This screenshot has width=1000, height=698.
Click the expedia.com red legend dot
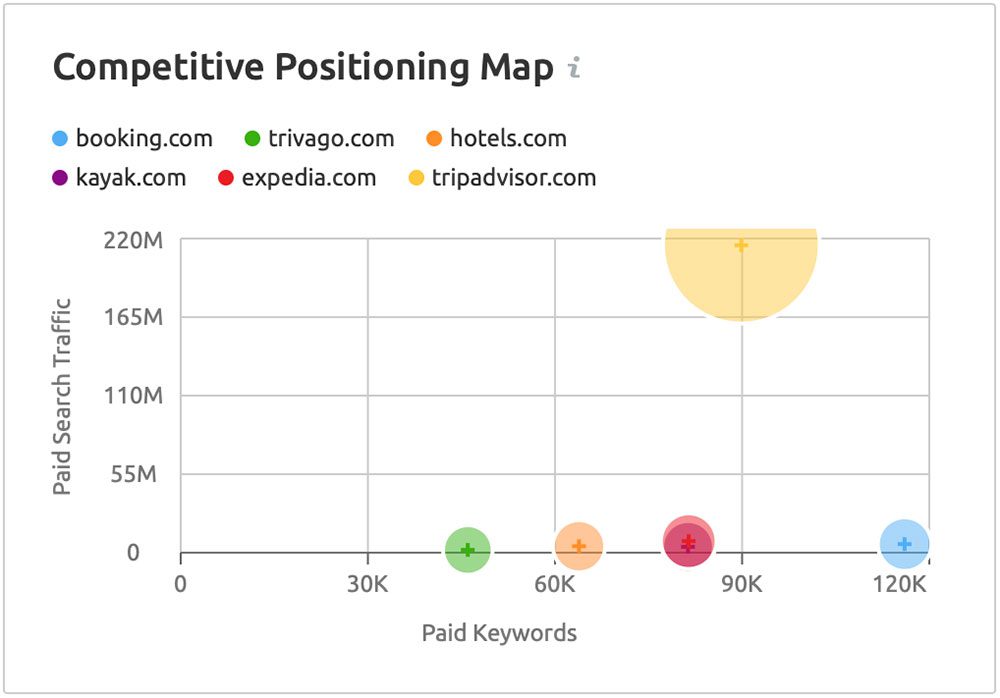pos(226,178)
